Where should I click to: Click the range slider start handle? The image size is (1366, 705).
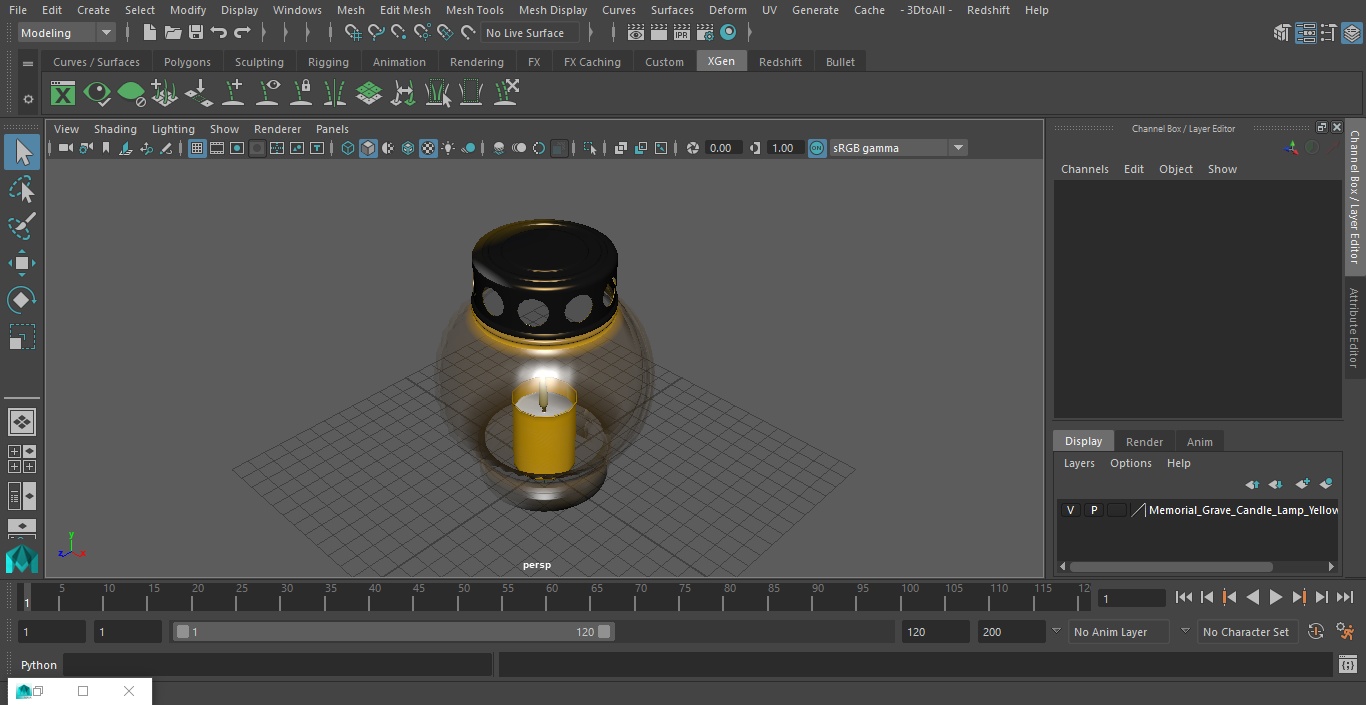(x=183, y=632)
